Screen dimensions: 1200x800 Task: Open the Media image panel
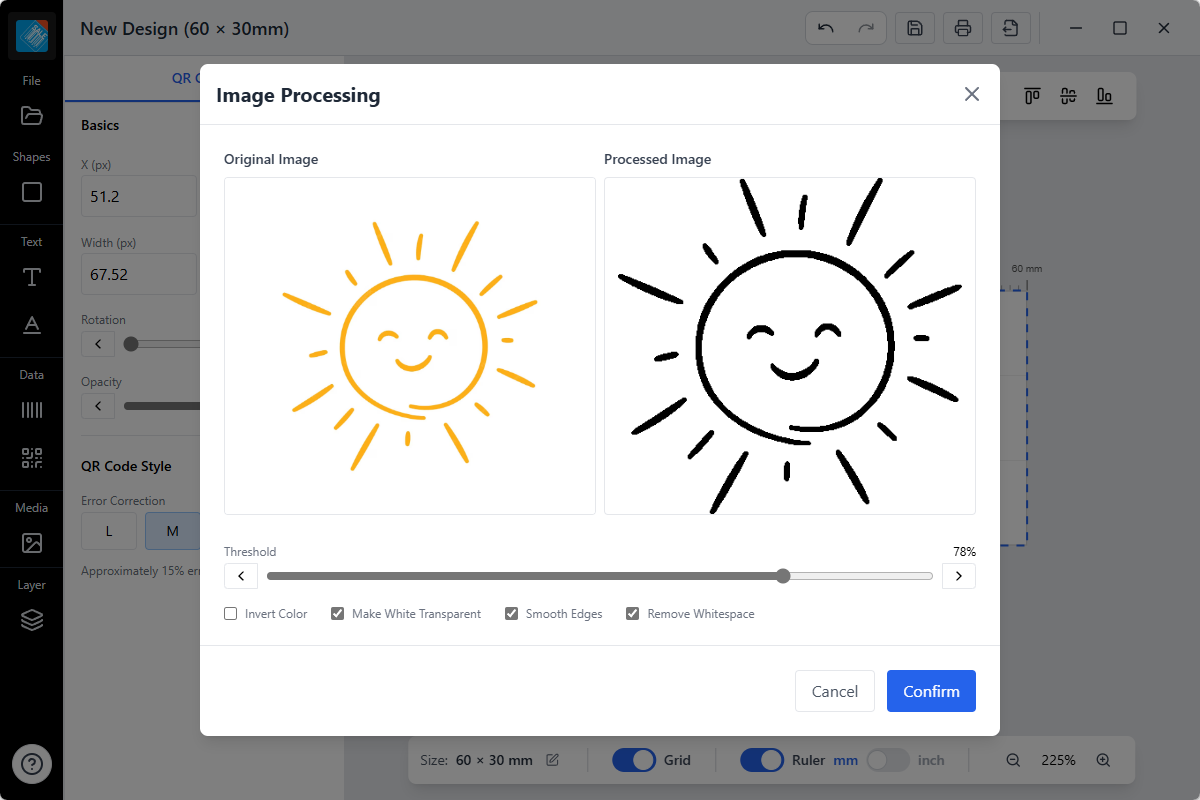coord(31,543)
